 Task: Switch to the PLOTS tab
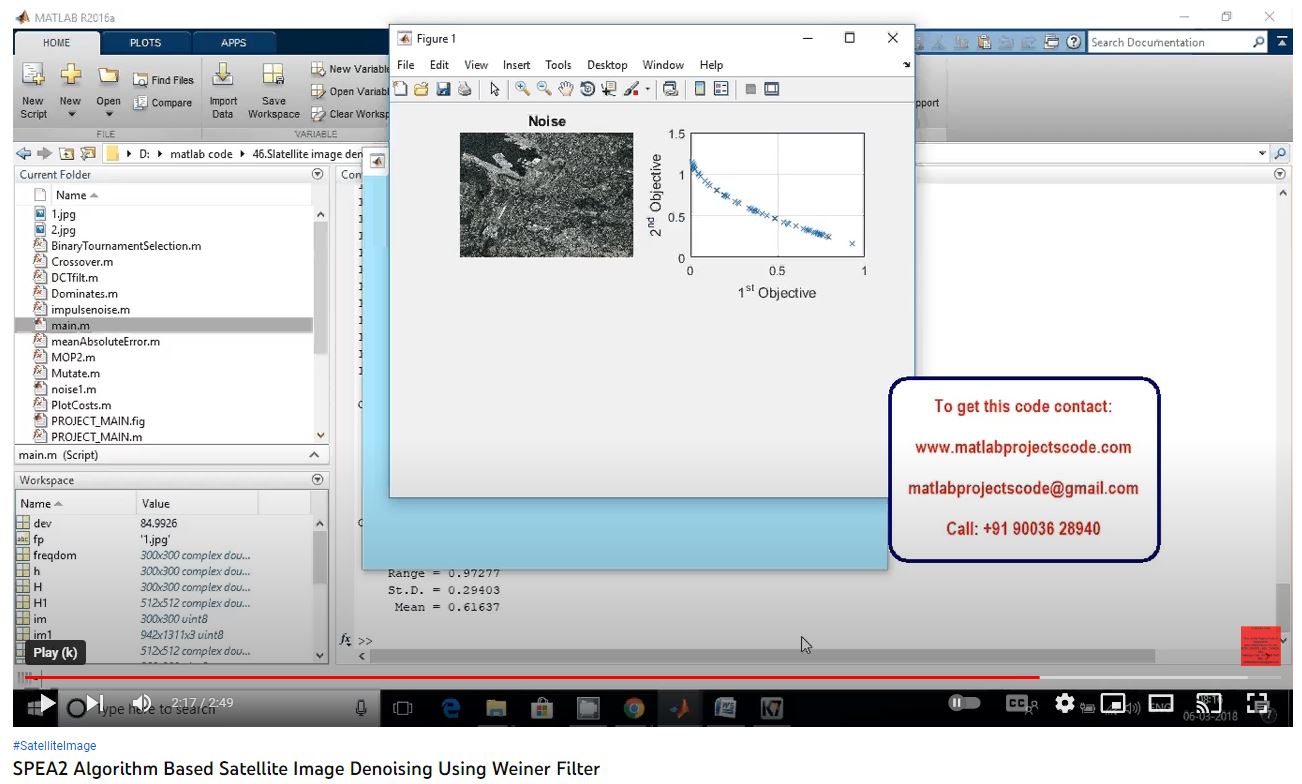click(145, 43)
